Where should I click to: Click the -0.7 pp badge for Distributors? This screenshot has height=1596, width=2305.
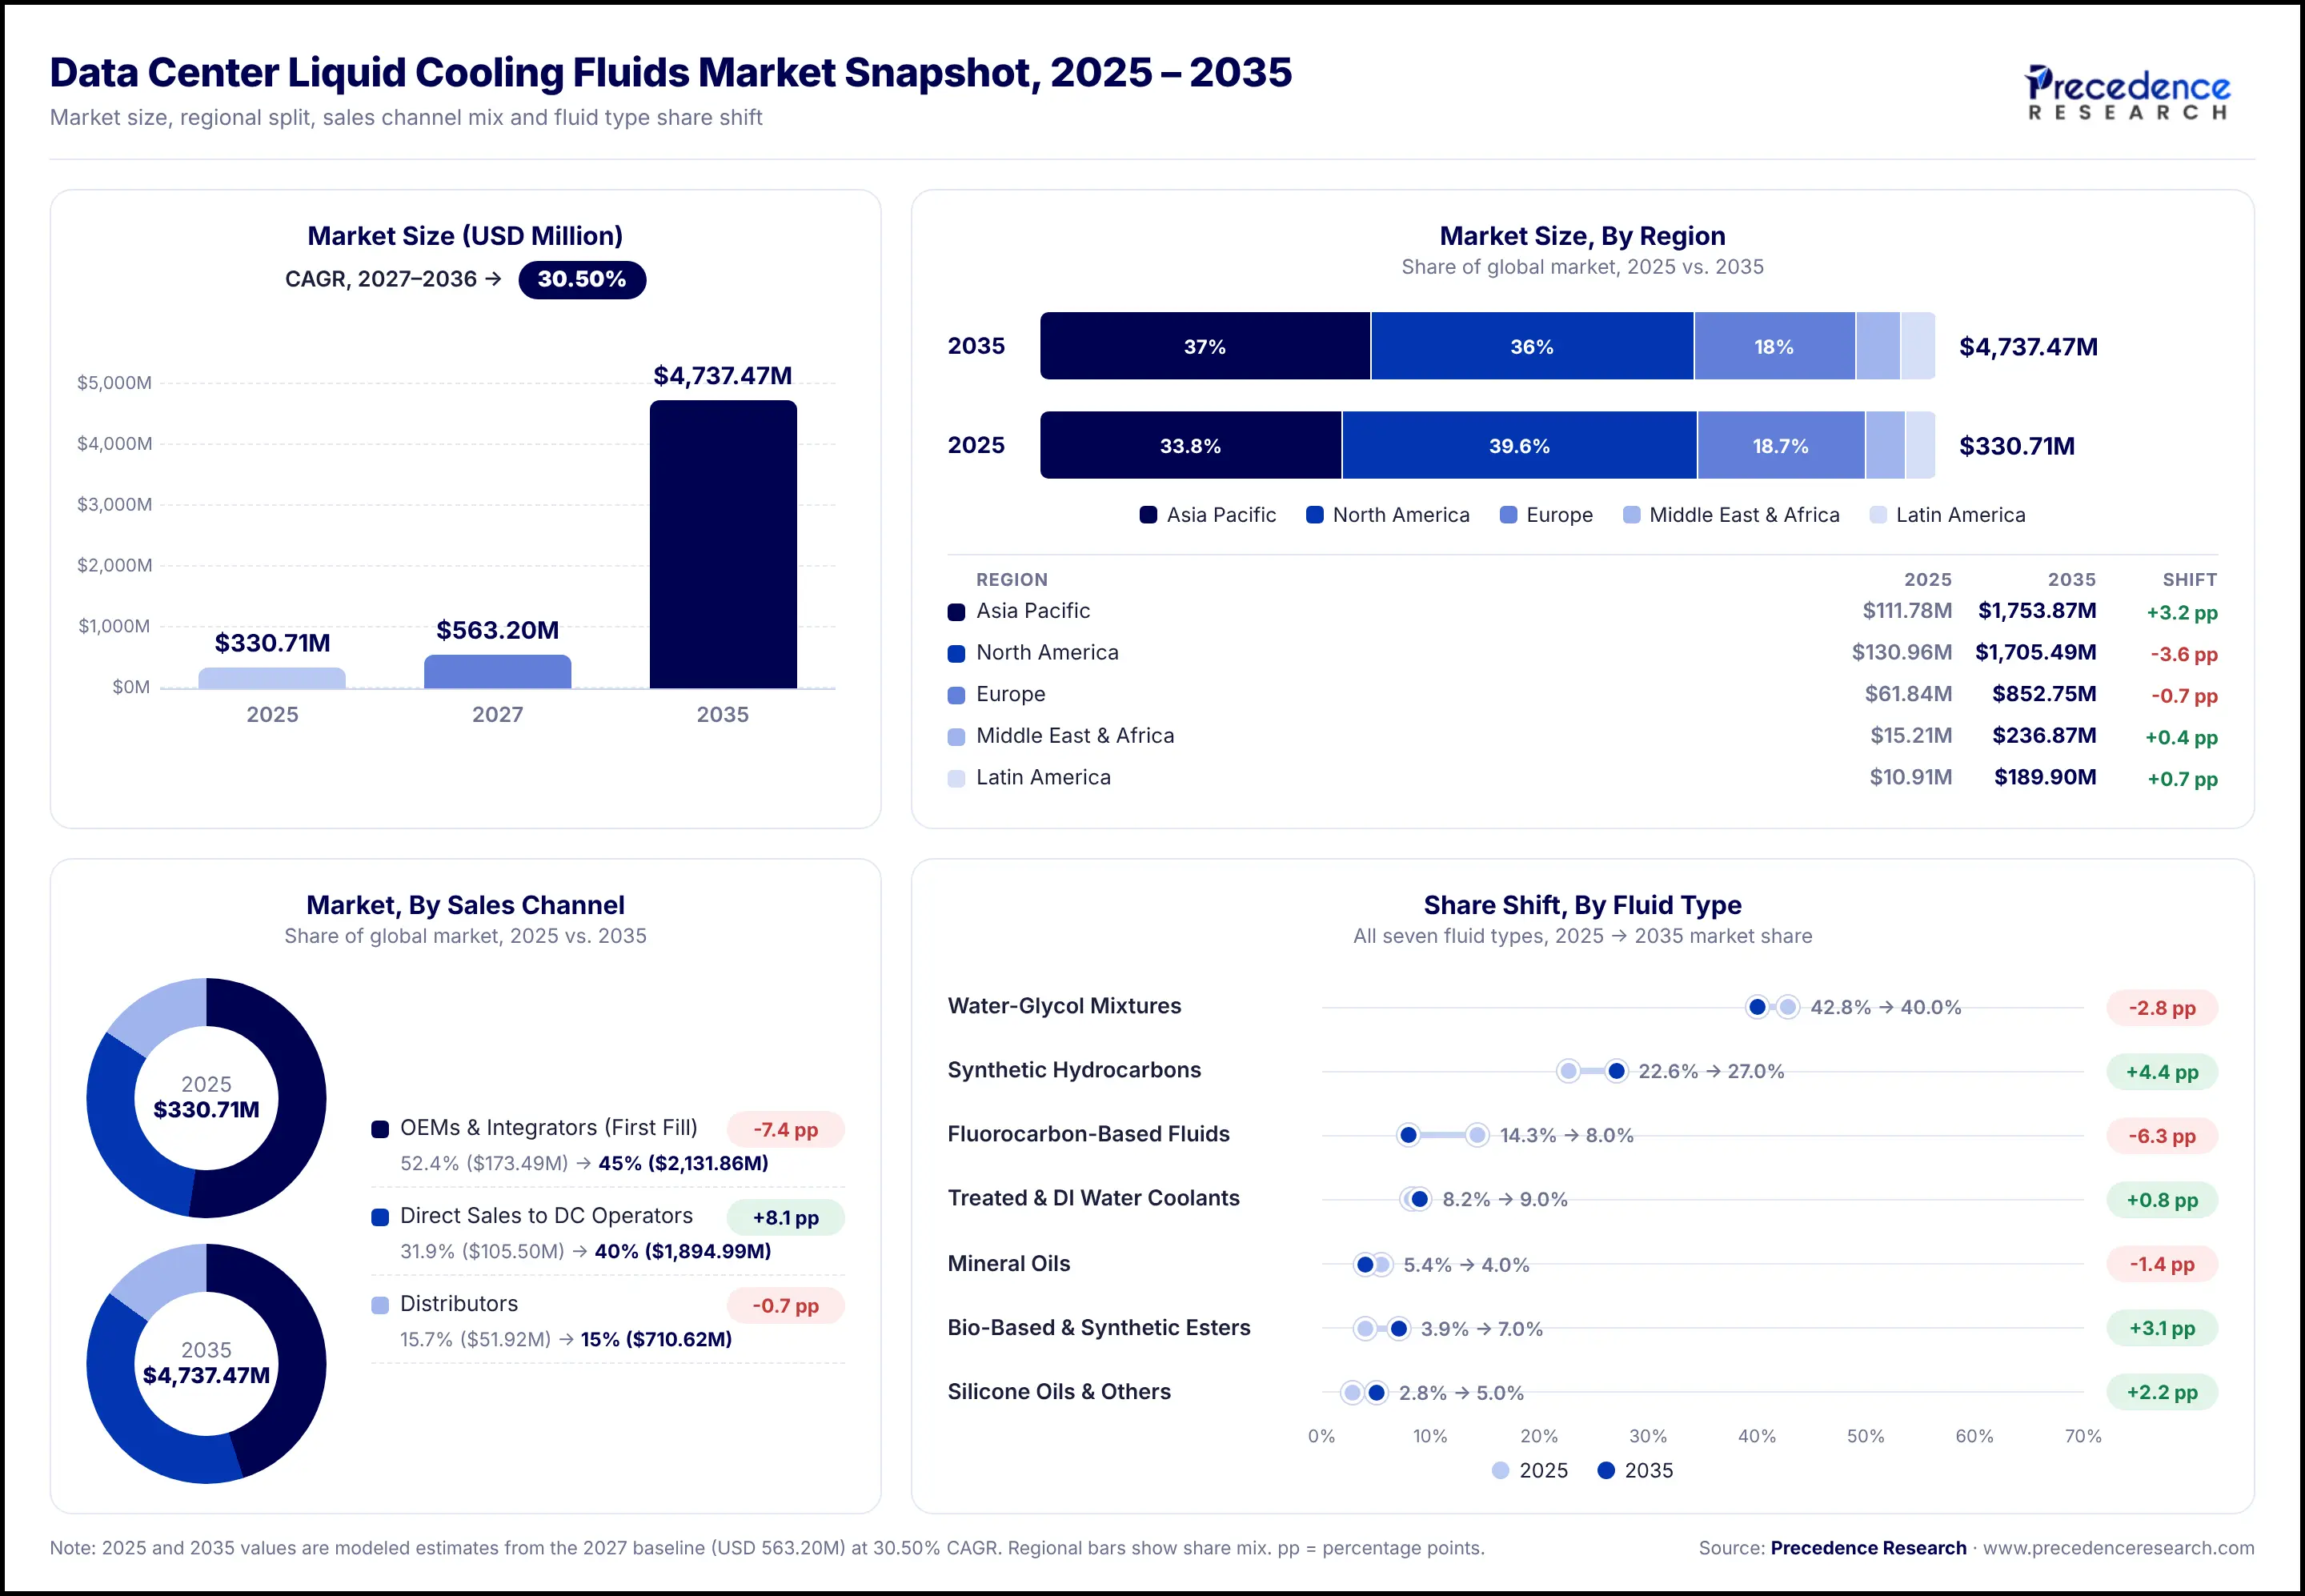coord(785,1306)
